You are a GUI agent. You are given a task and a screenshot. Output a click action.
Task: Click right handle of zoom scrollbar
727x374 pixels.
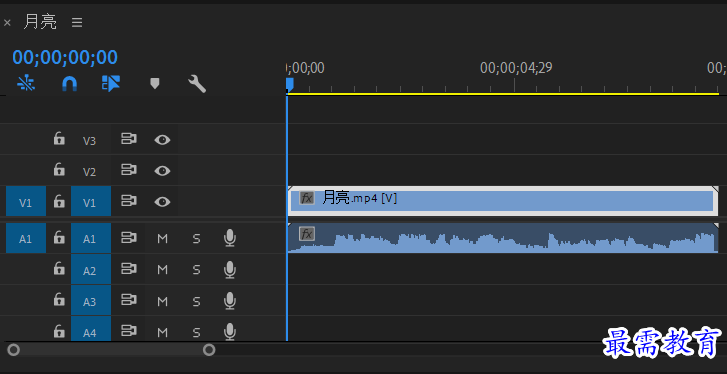point(209,350)
